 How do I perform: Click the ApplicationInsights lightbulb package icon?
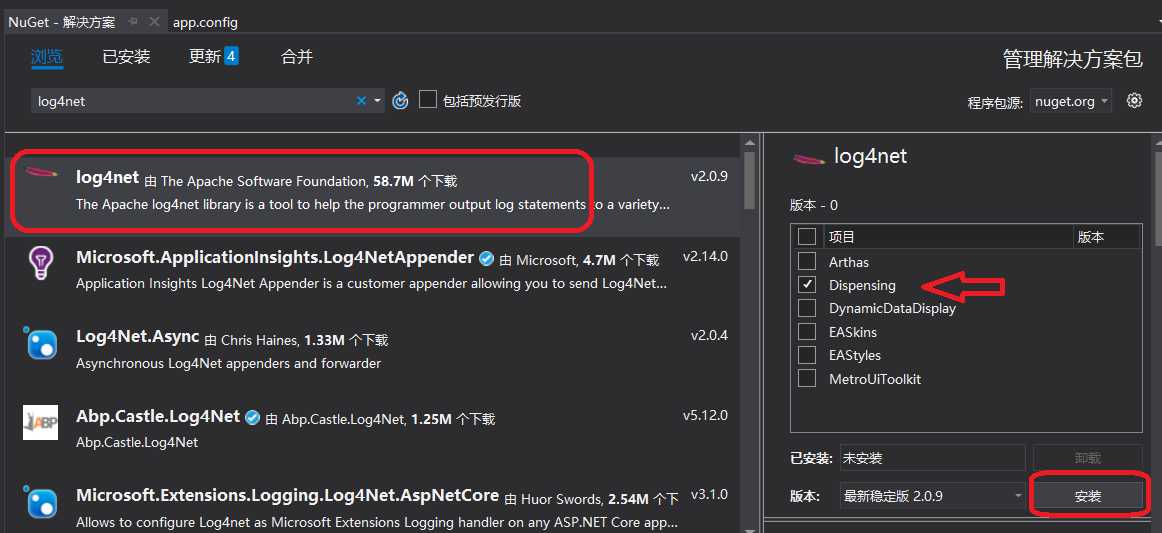(41, 262)
